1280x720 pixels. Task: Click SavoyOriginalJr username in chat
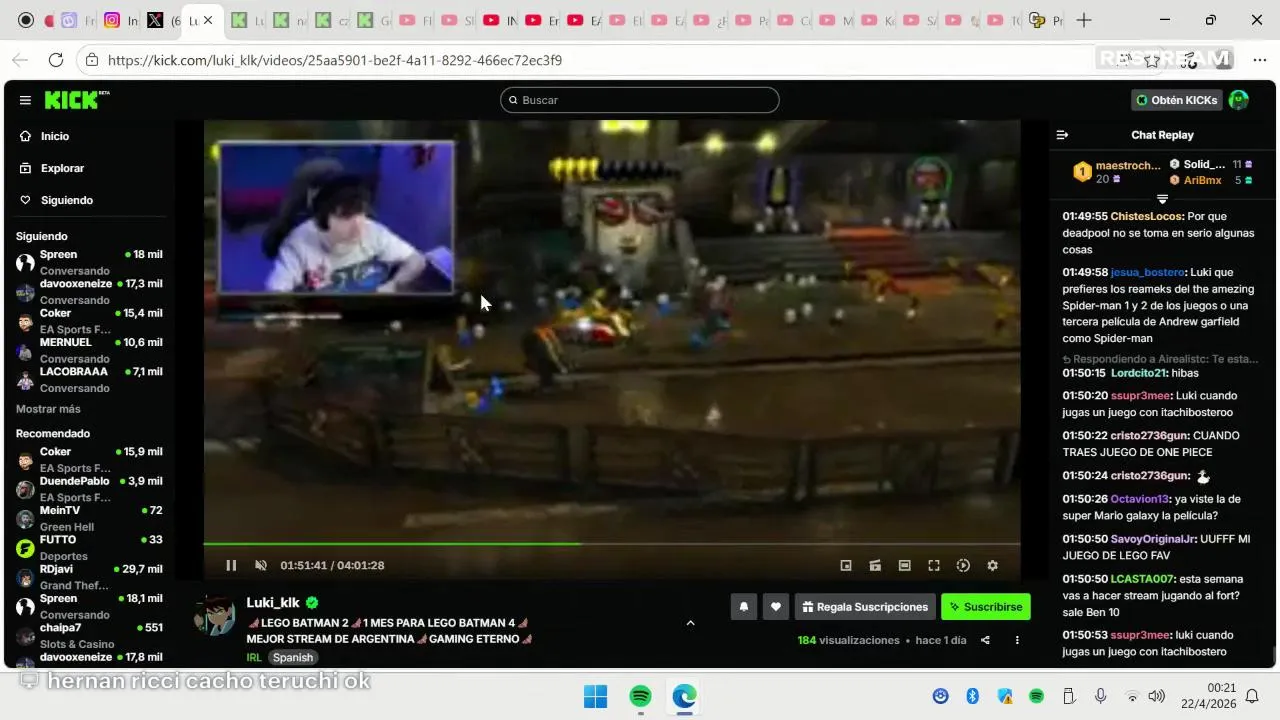click(x=1153, y=539)
